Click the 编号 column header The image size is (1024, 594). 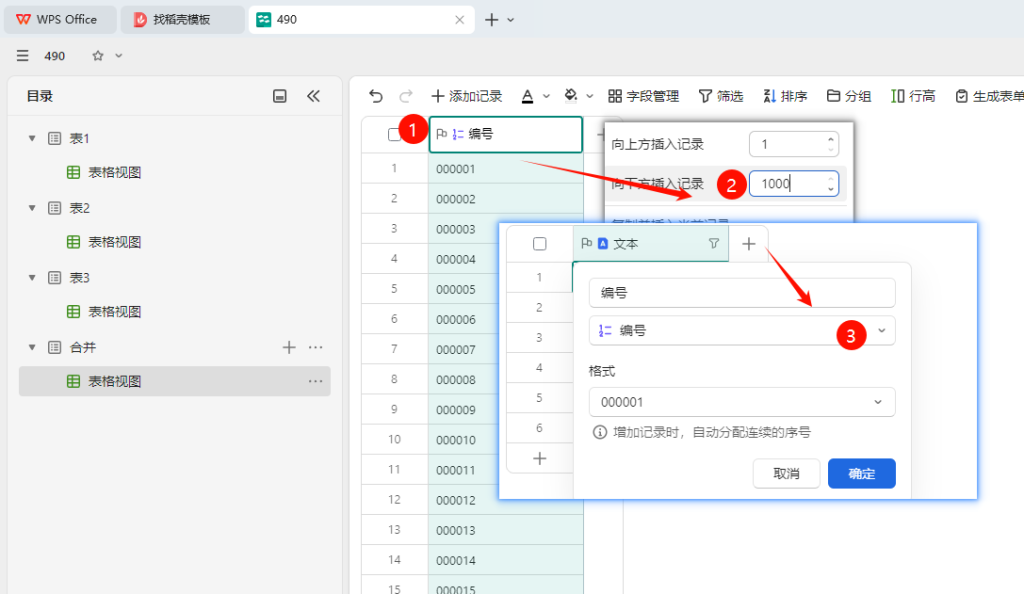(505, 134)
